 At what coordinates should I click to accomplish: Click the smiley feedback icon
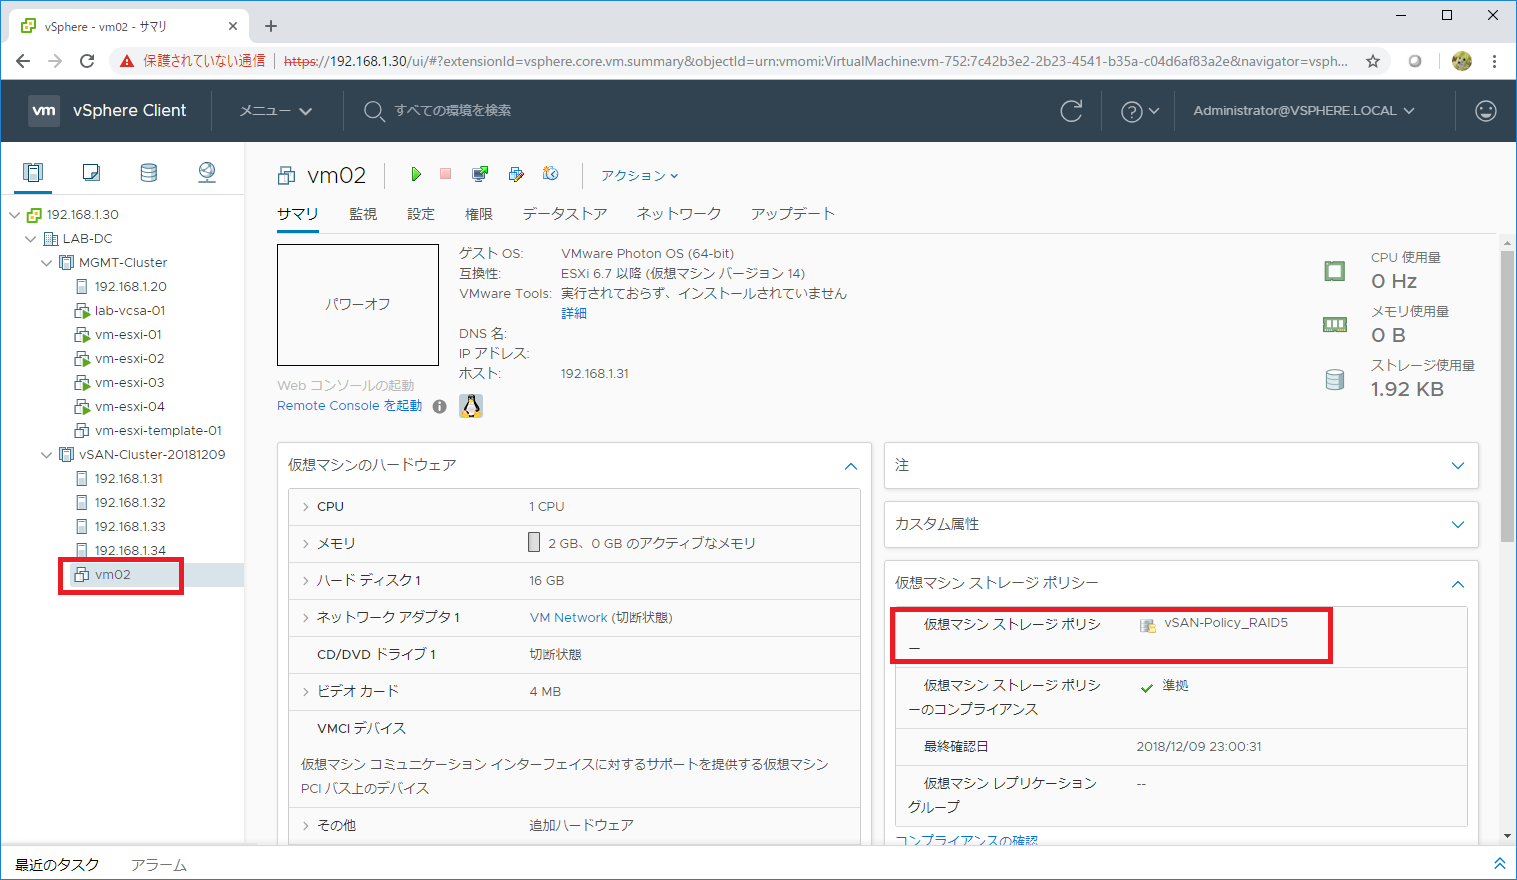coord(1486,111)
